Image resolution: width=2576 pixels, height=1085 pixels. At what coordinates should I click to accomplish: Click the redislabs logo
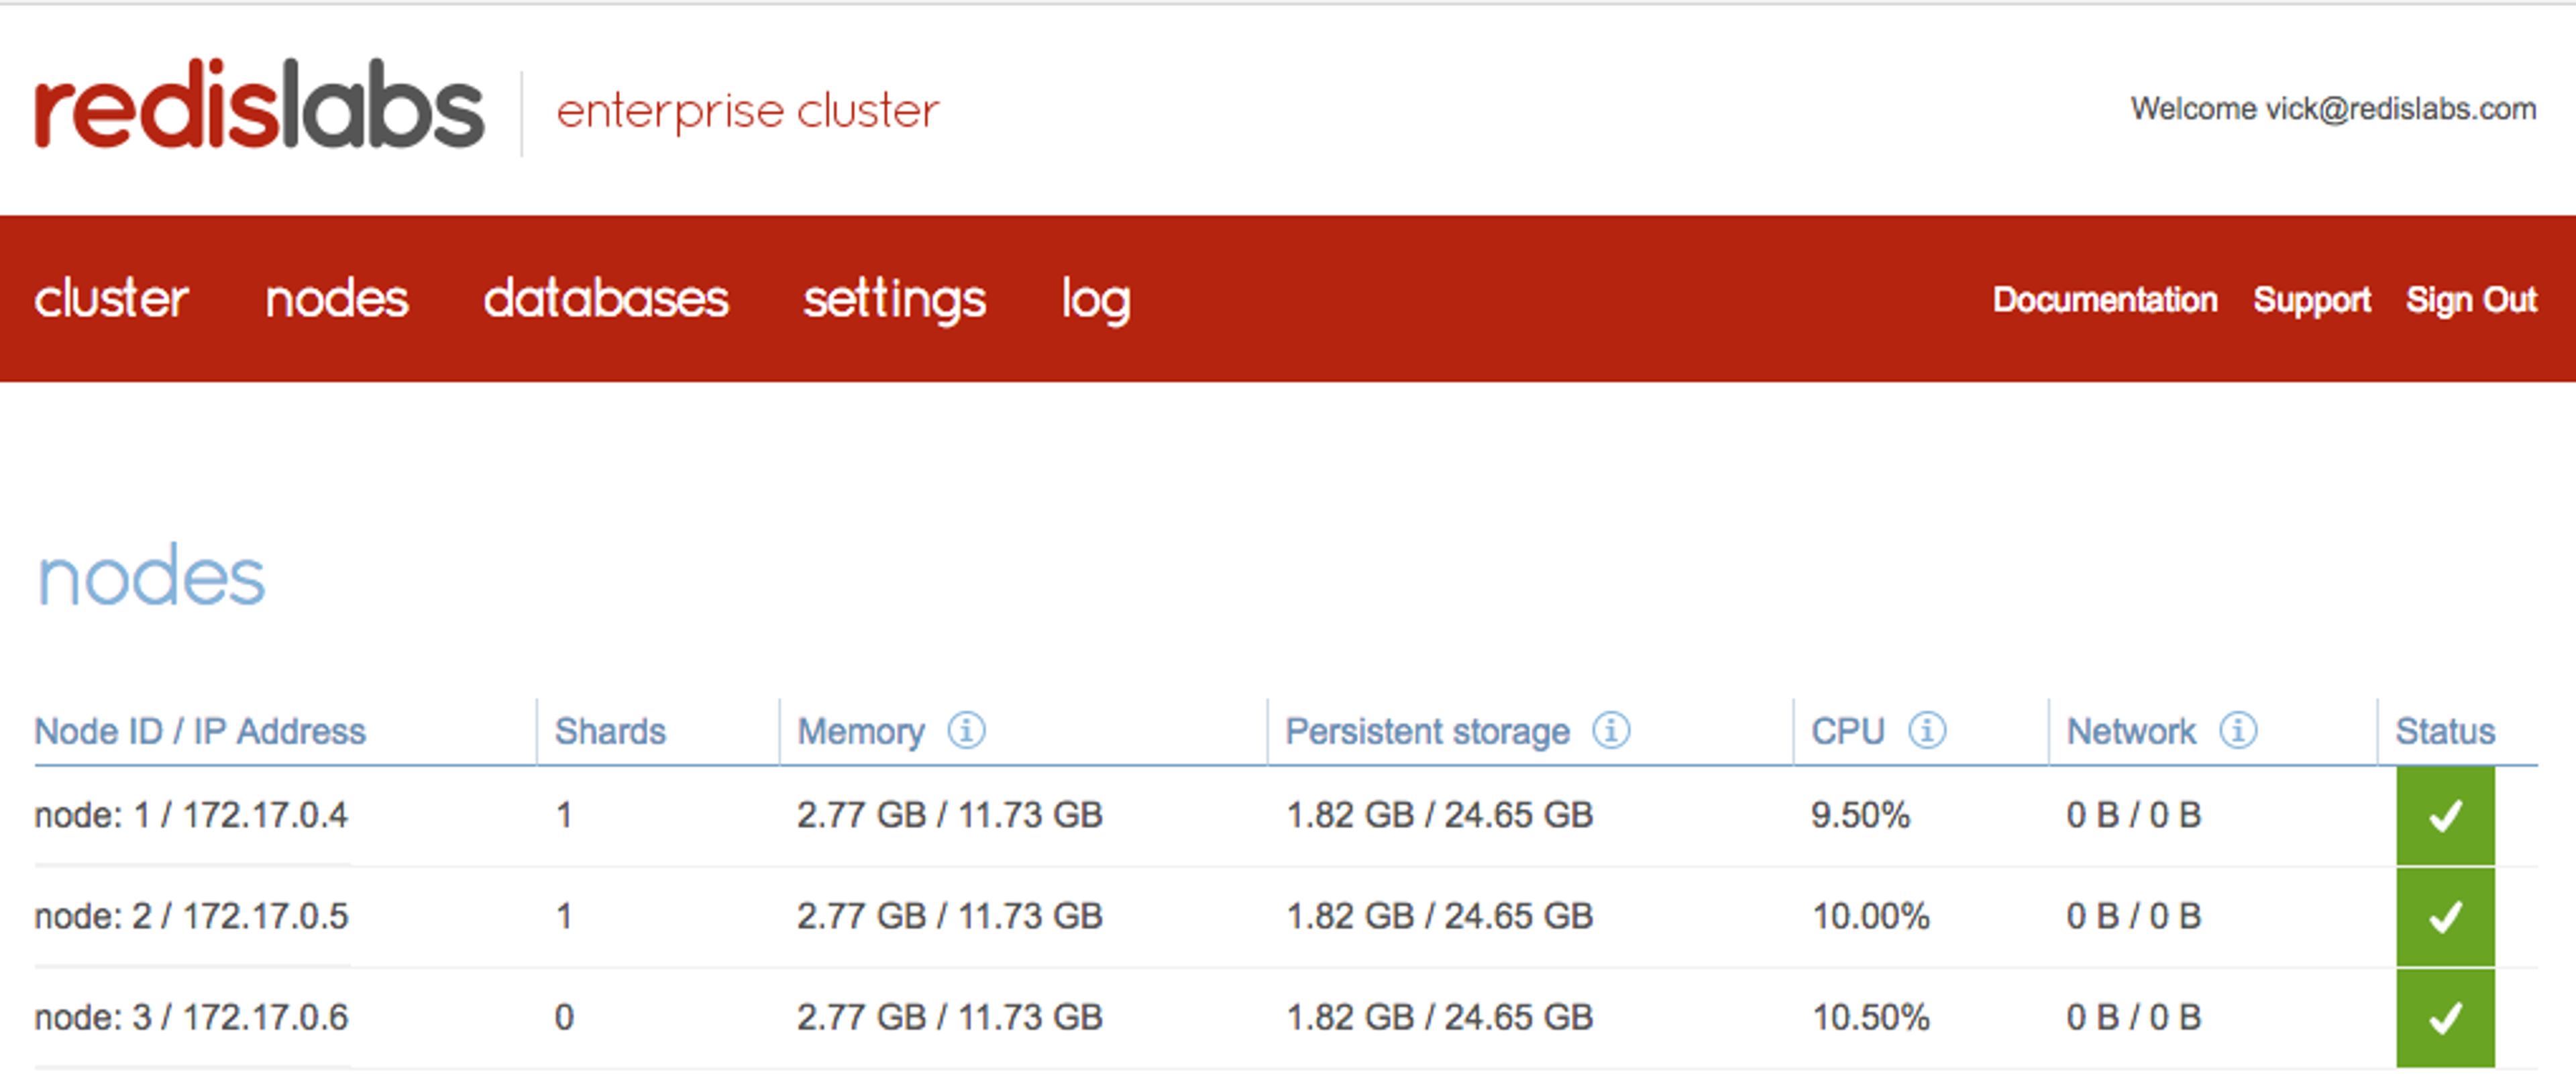(259, 106)
